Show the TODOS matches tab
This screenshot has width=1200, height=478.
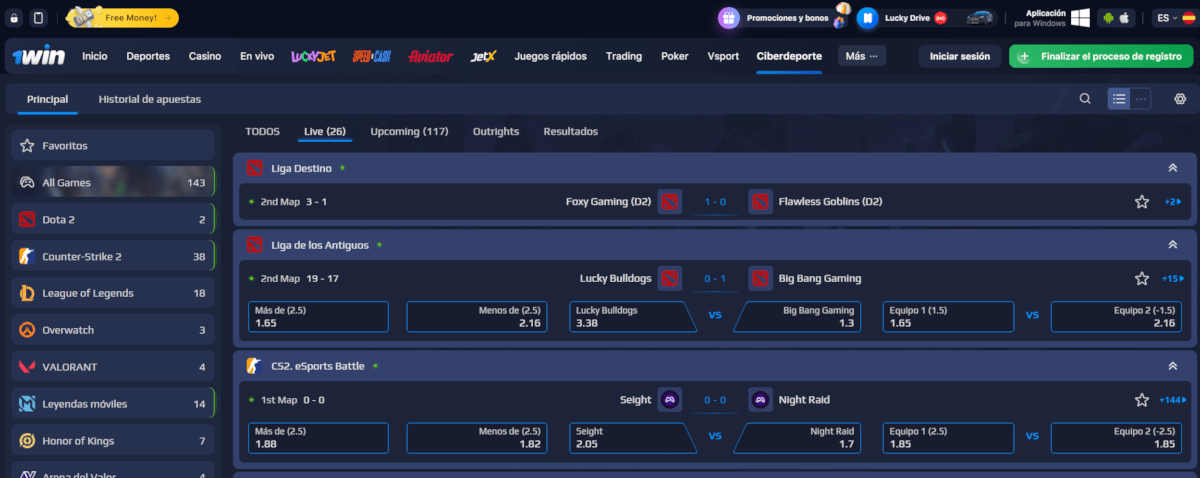[x=262, y=131]
